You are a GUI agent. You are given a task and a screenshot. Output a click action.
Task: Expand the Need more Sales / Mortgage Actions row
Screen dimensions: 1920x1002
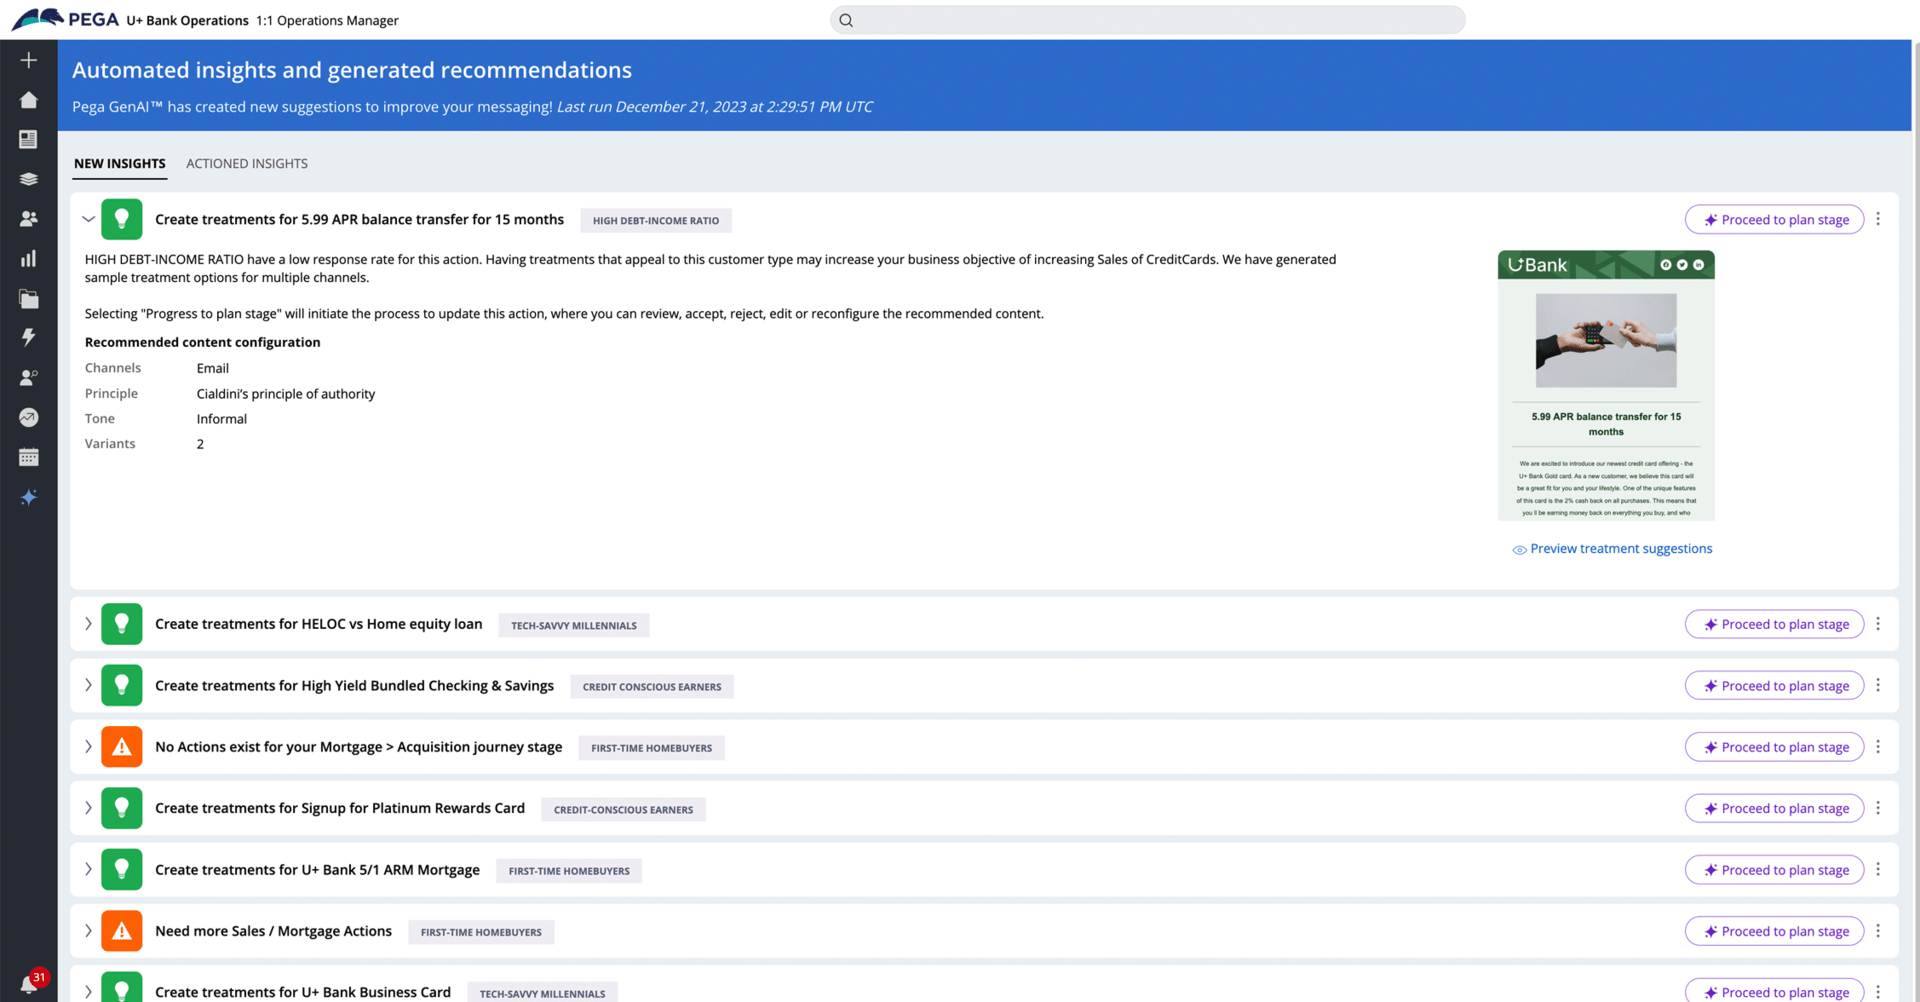pyautogui.click(x=88, y=931)
